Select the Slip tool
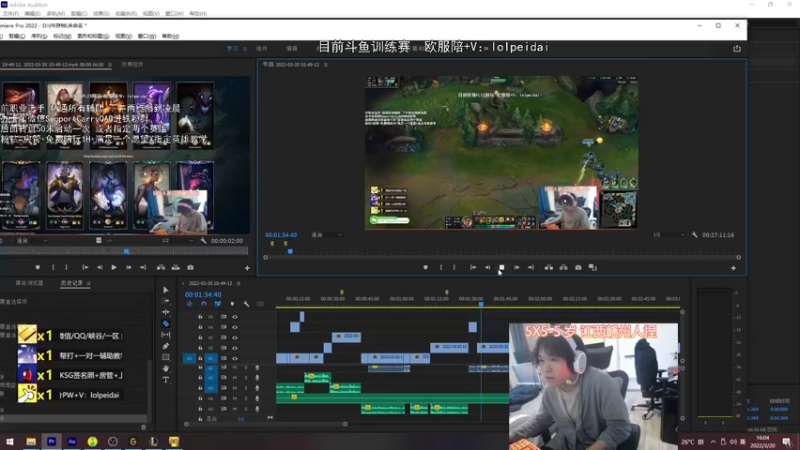This screenshot has width=800, height=450. click(166, 335)
